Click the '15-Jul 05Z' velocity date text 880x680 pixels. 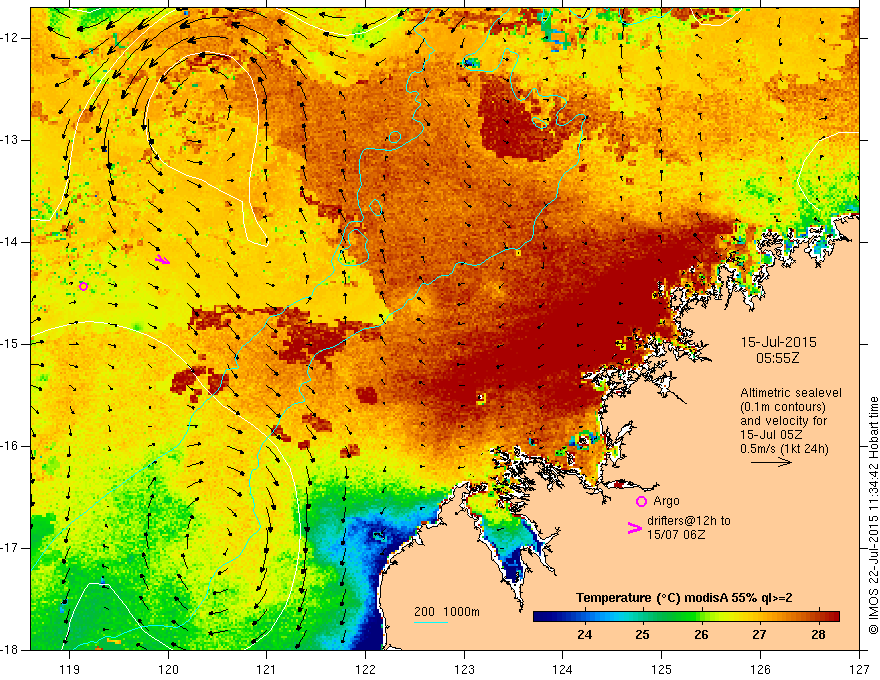(x=771, y=435)
